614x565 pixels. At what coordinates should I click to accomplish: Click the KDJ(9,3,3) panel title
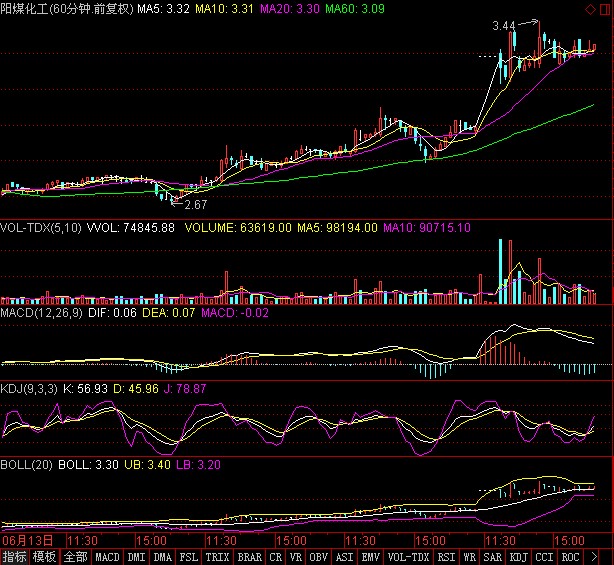click(29, 388)
